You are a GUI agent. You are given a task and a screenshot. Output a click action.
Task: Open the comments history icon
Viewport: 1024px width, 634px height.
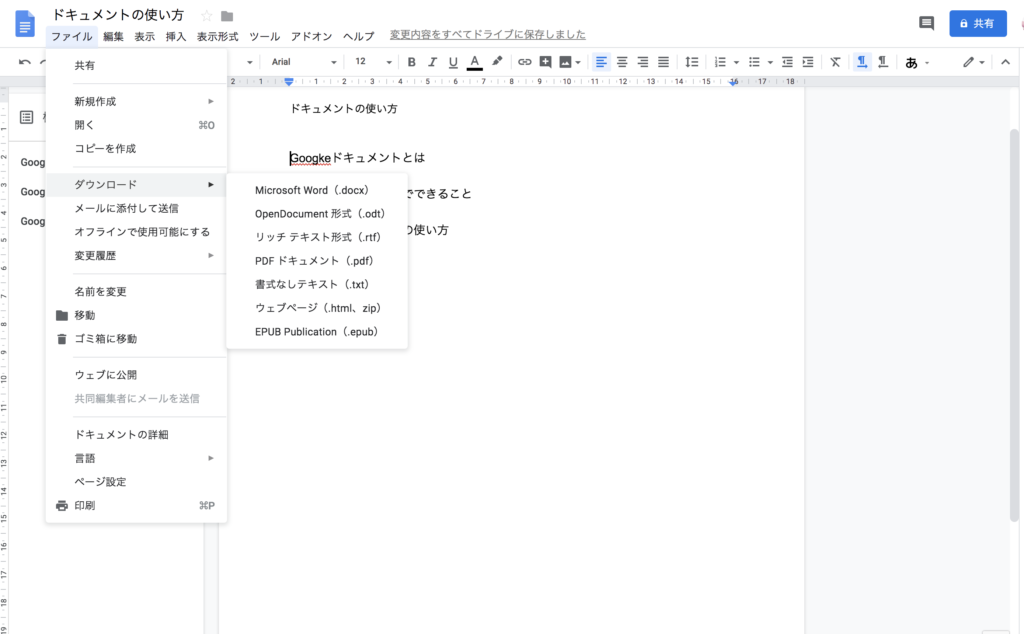(926, 24)
